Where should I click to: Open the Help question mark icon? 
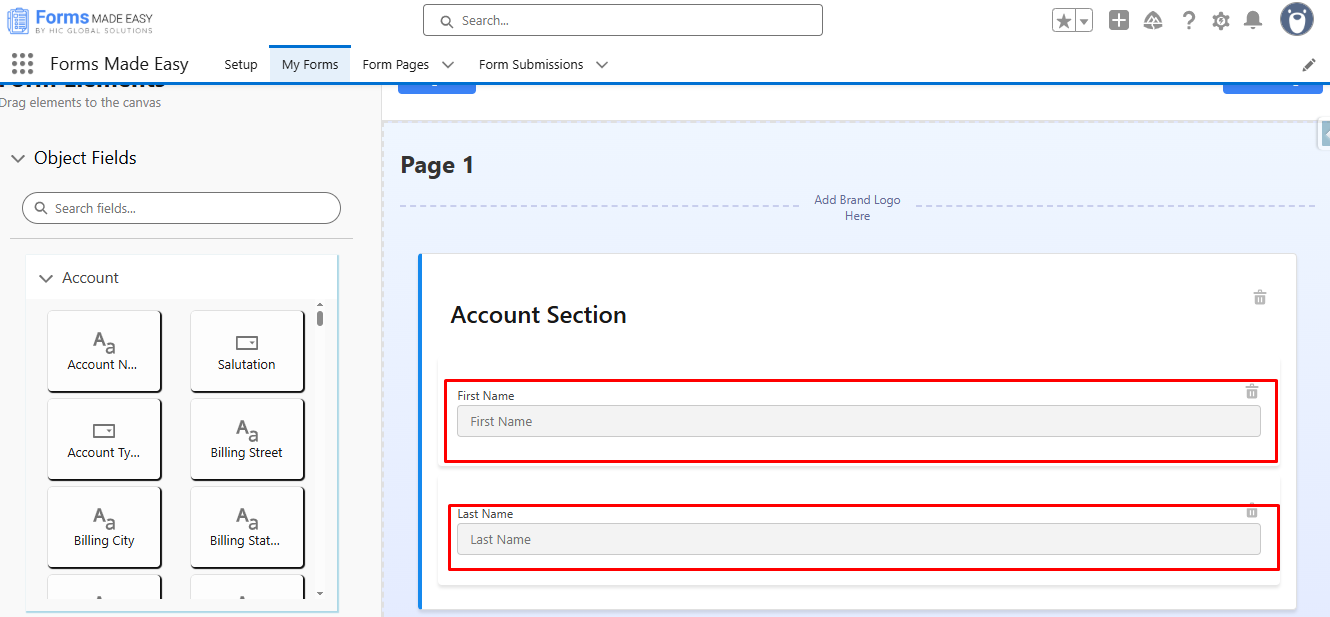pos(1188,21)
